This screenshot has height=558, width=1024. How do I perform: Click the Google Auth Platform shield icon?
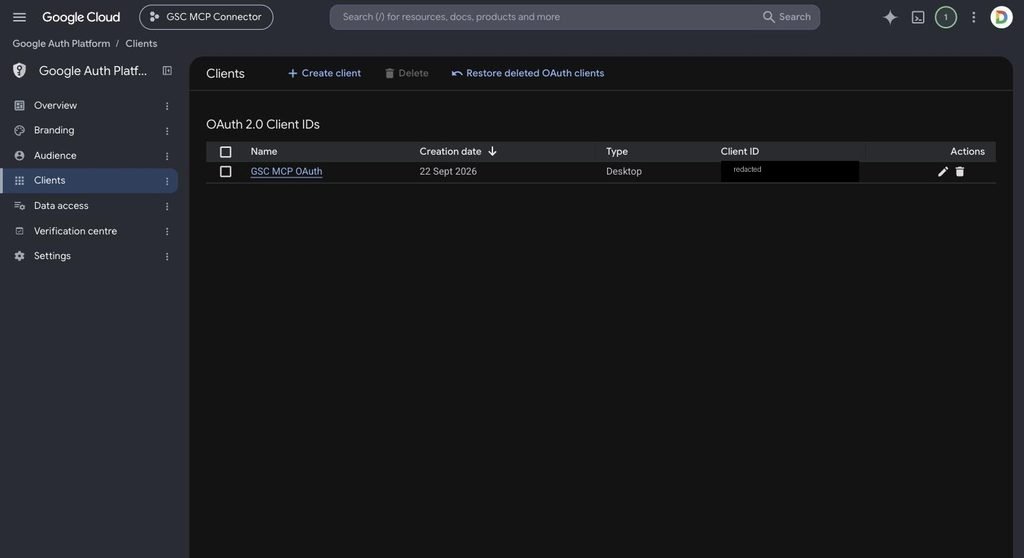[x=20, y=71]
